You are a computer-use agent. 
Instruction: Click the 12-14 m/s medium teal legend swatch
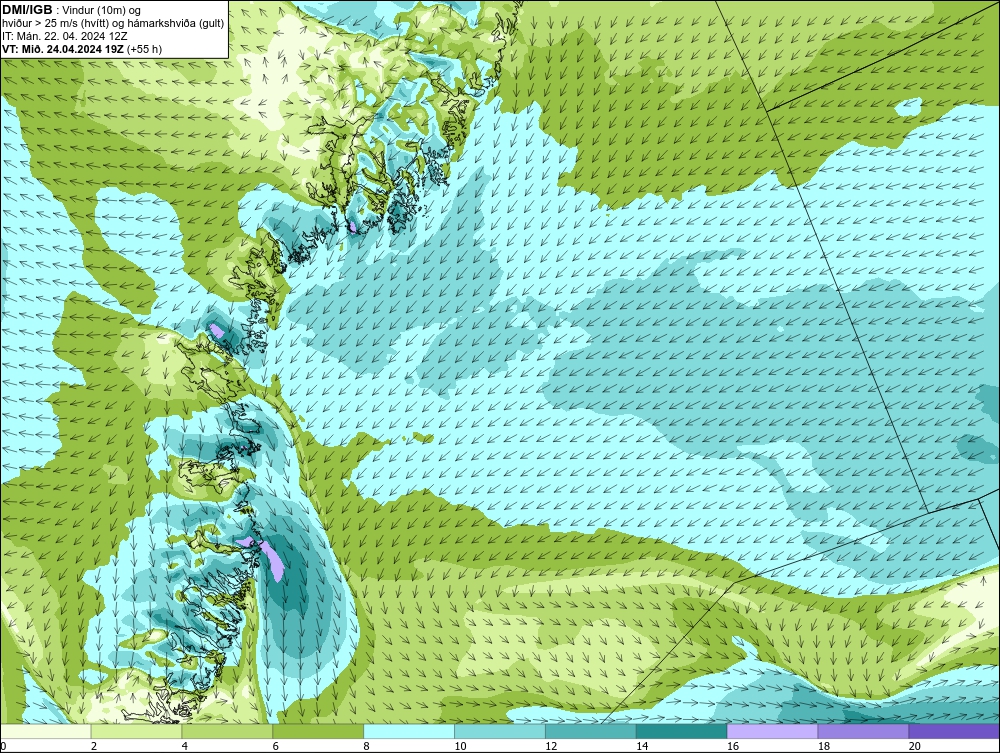coord(591,731)
